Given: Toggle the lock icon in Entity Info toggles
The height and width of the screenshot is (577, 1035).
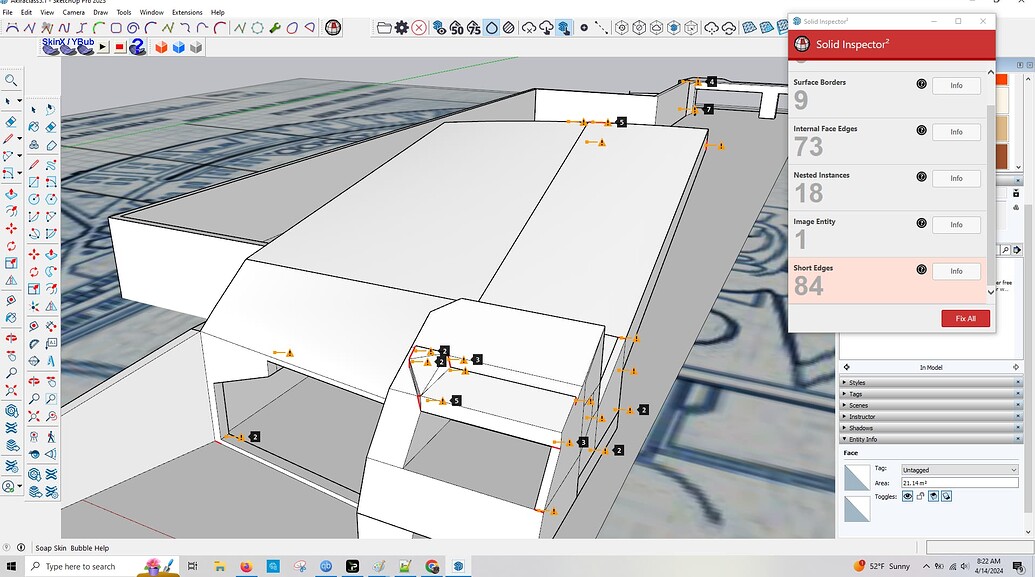Looking at the screenshot, I should [x=921, y=496].
